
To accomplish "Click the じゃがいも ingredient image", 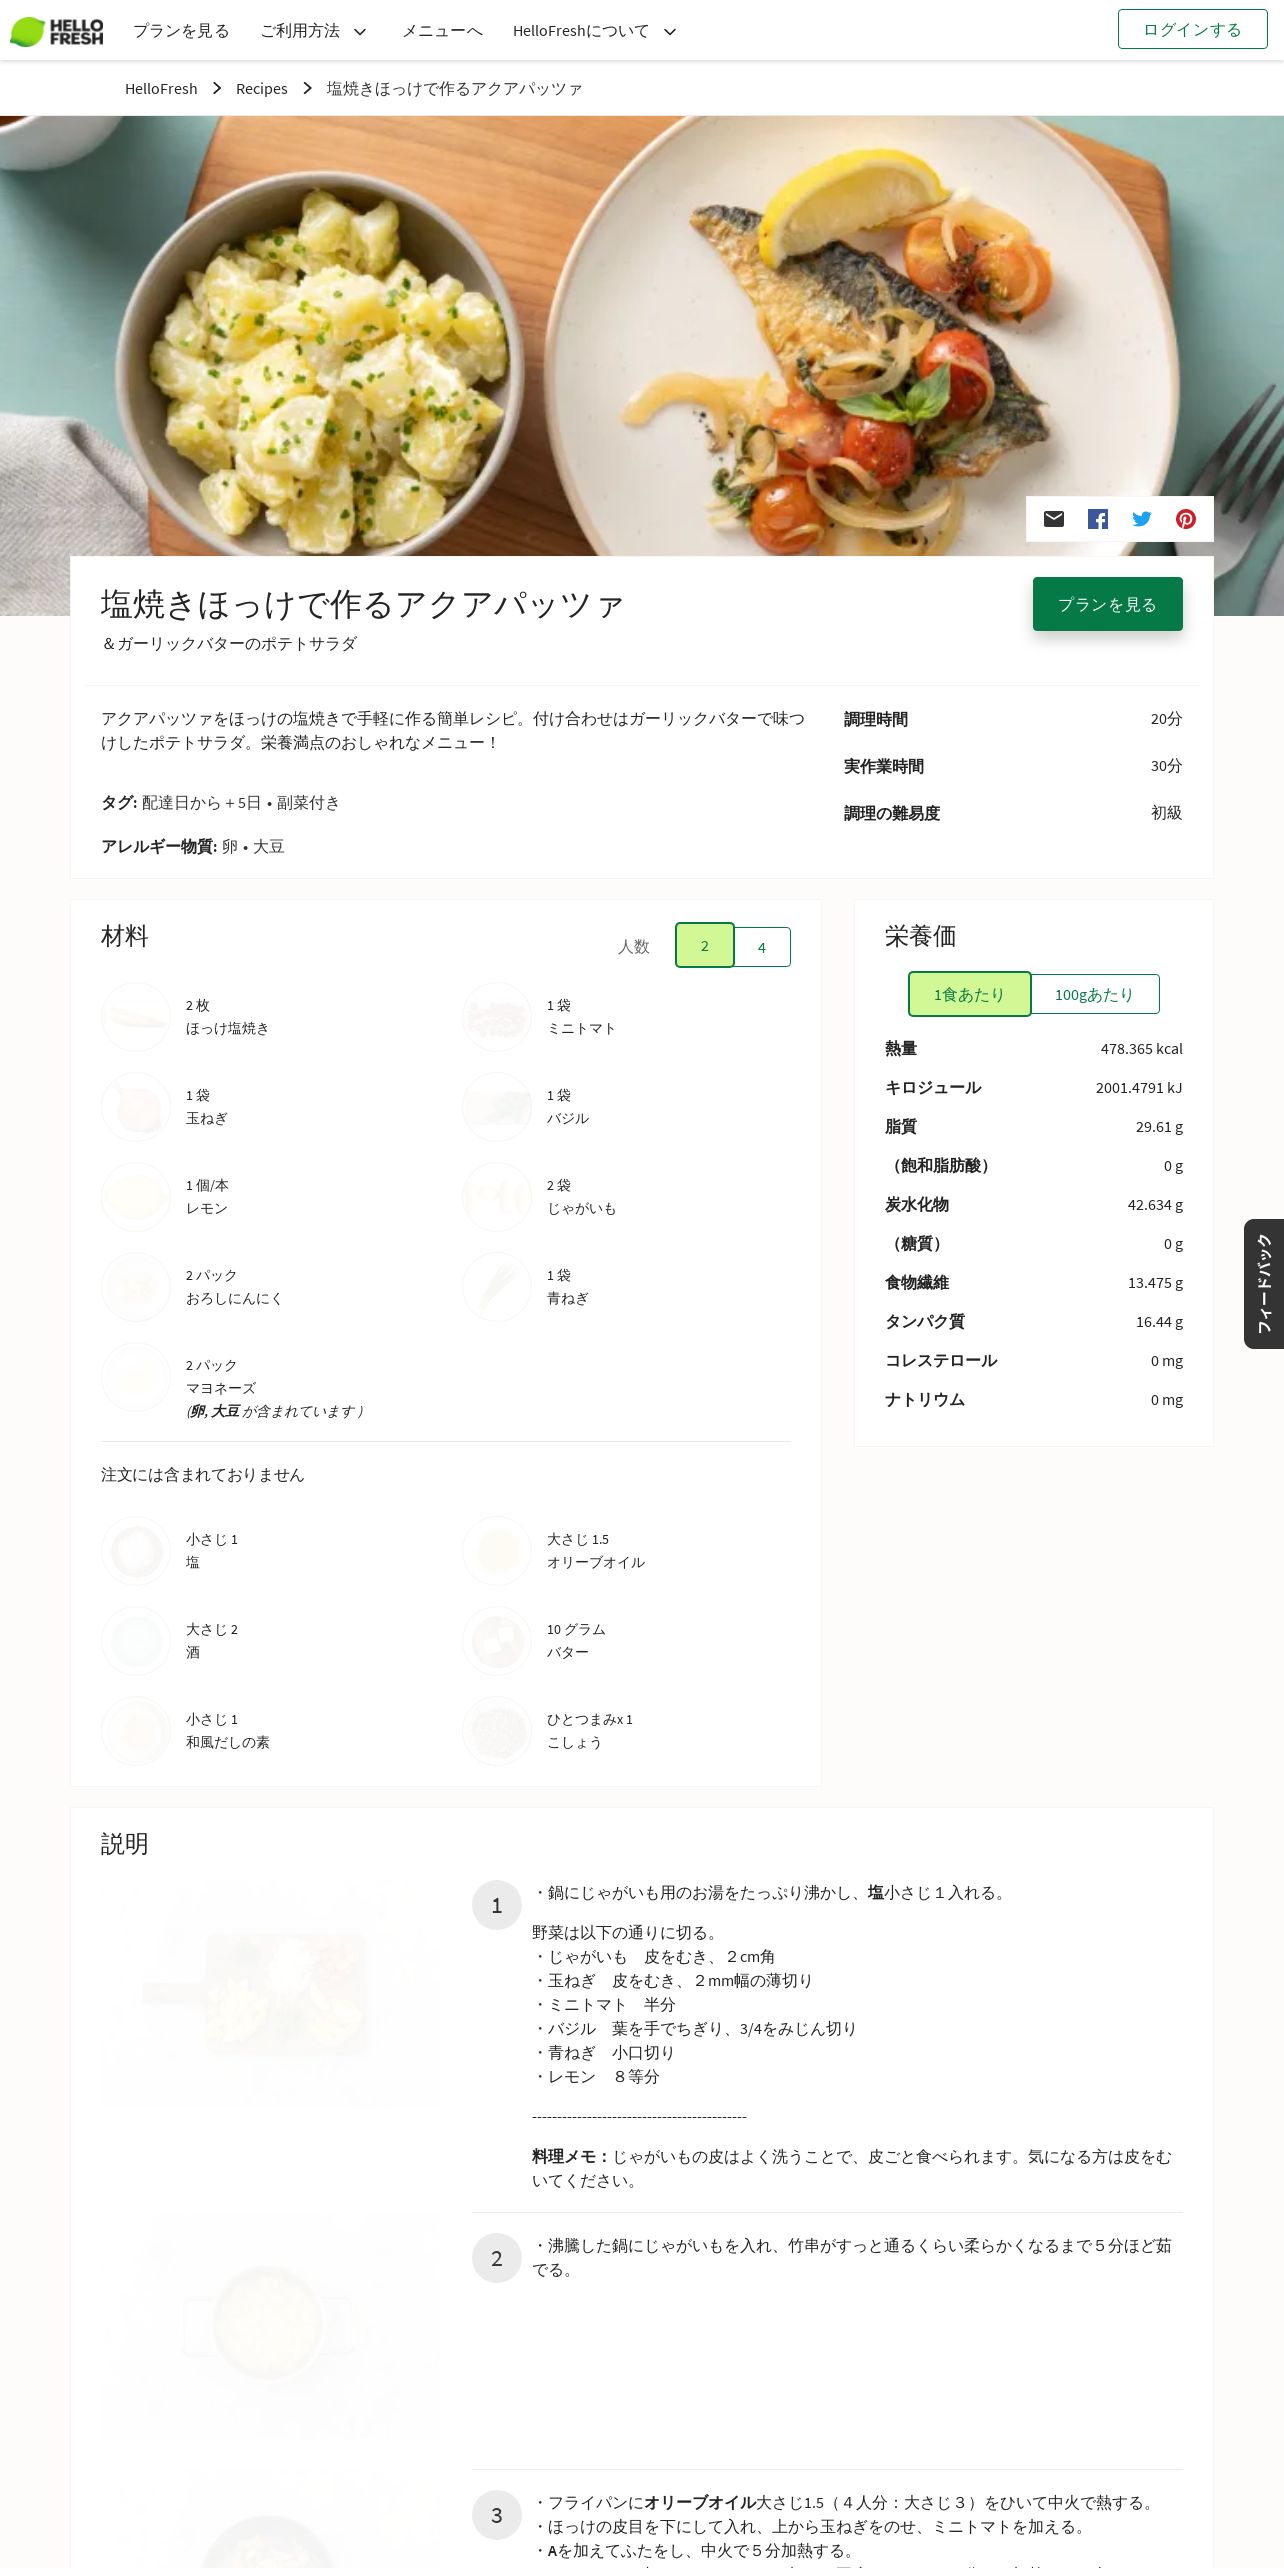I will (497, 1197).
